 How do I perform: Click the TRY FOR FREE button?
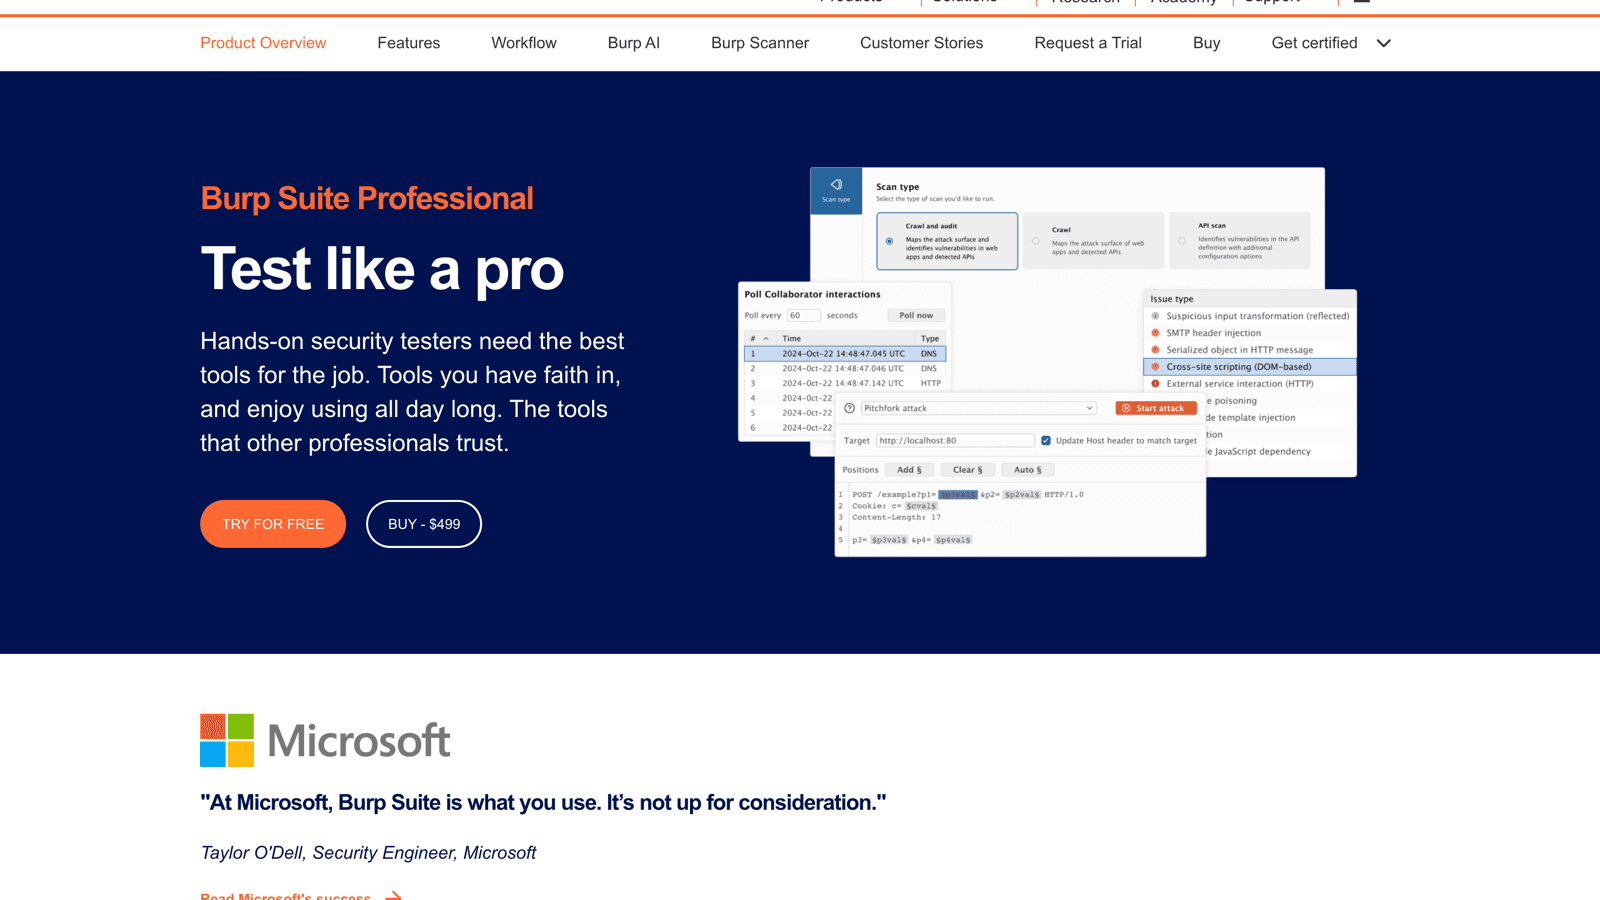point(273,524)
